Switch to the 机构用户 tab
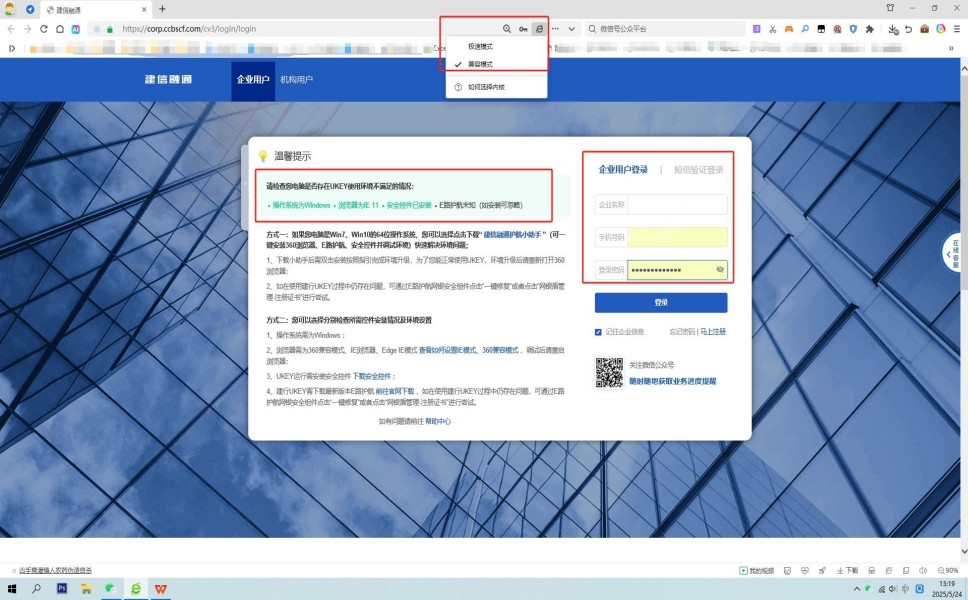Viewport: 968px width, 600px height. click(x=296, y=80)
